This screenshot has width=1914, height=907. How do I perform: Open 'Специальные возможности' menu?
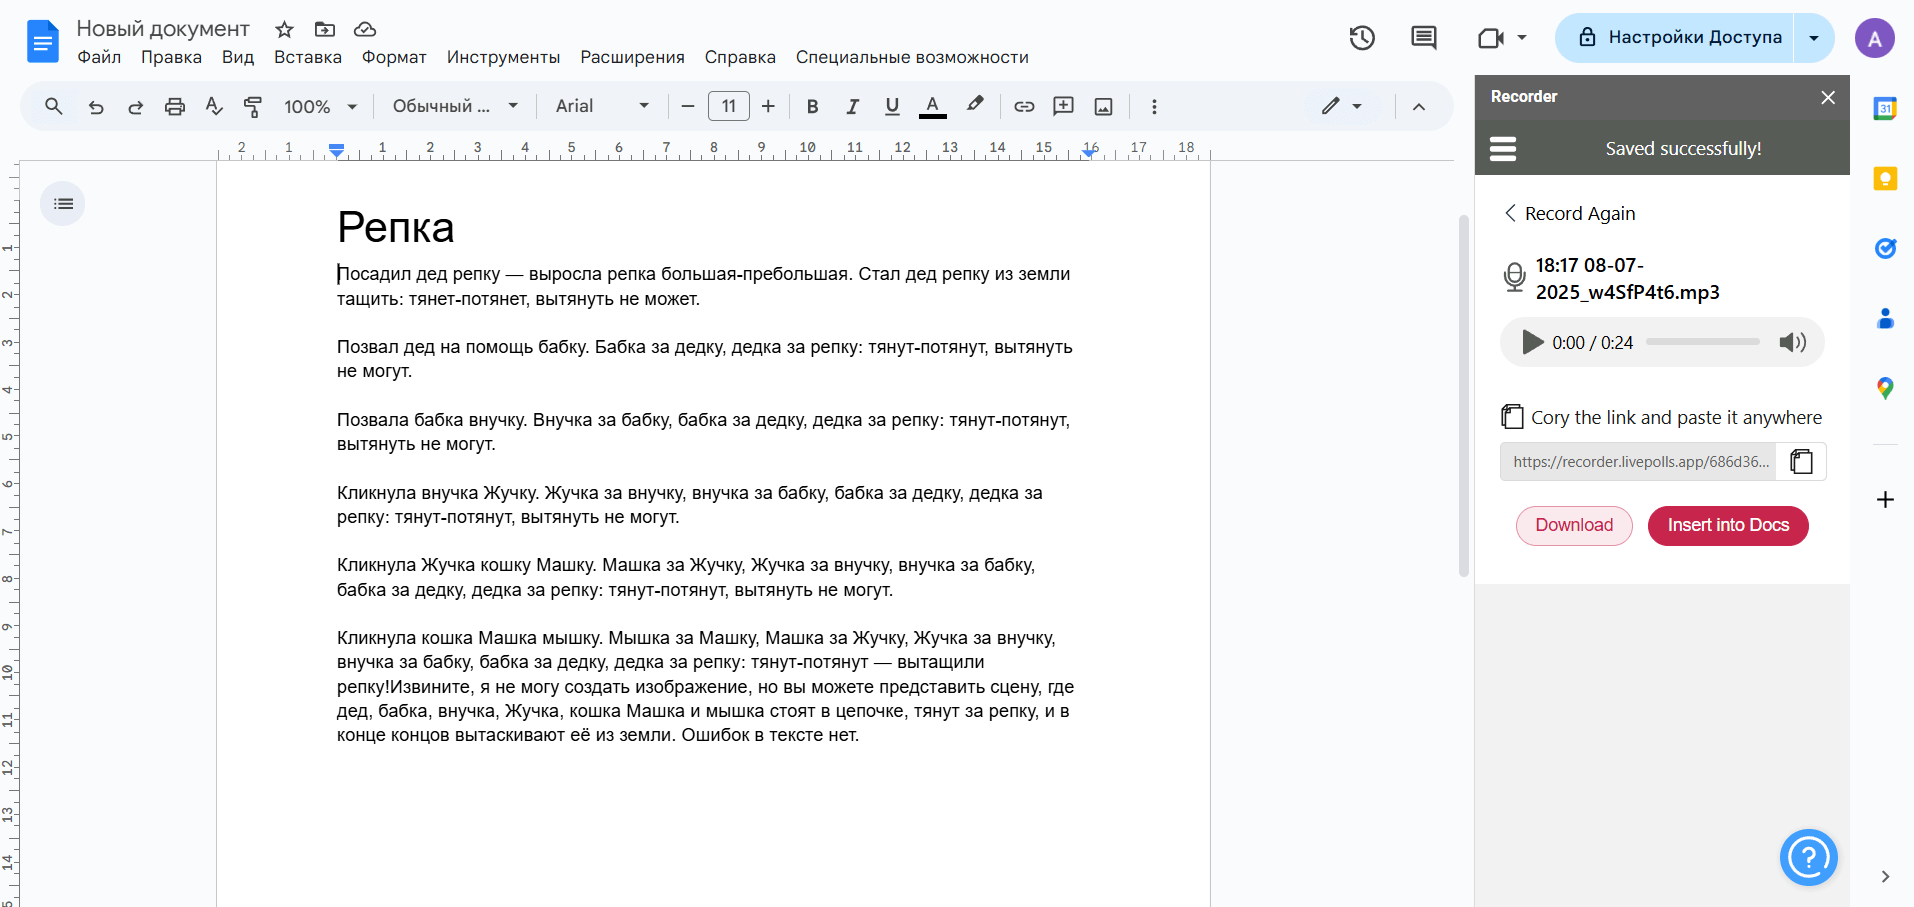(912, 57)
